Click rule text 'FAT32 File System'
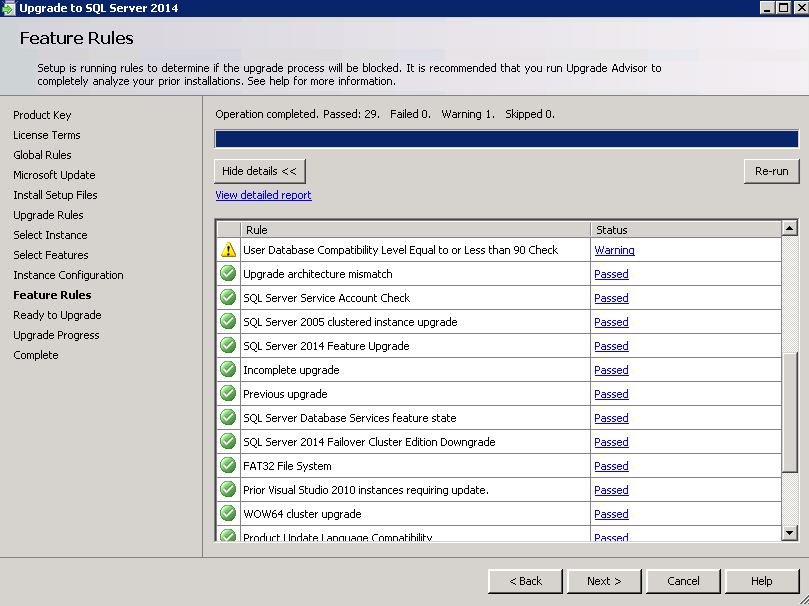The image size is (809, 606). coord(287,466)
